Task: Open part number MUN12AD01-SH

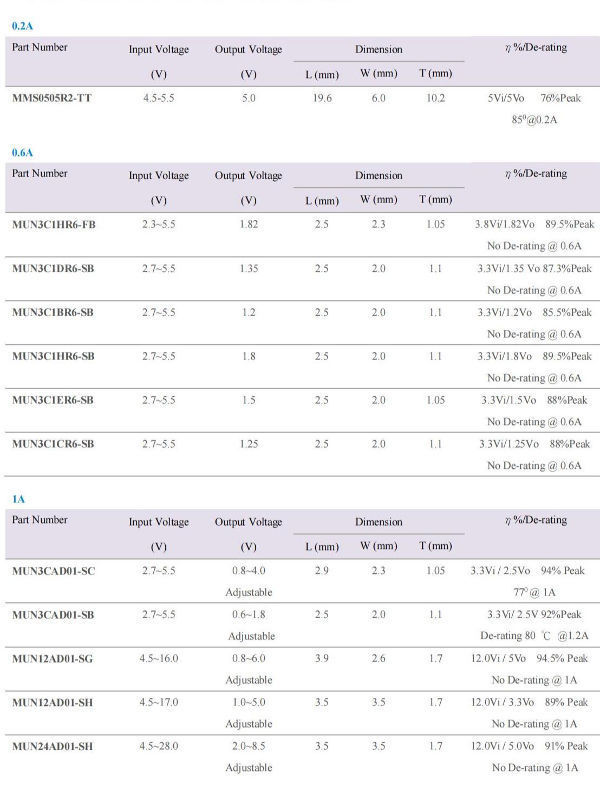Action: tap(54, 702)
